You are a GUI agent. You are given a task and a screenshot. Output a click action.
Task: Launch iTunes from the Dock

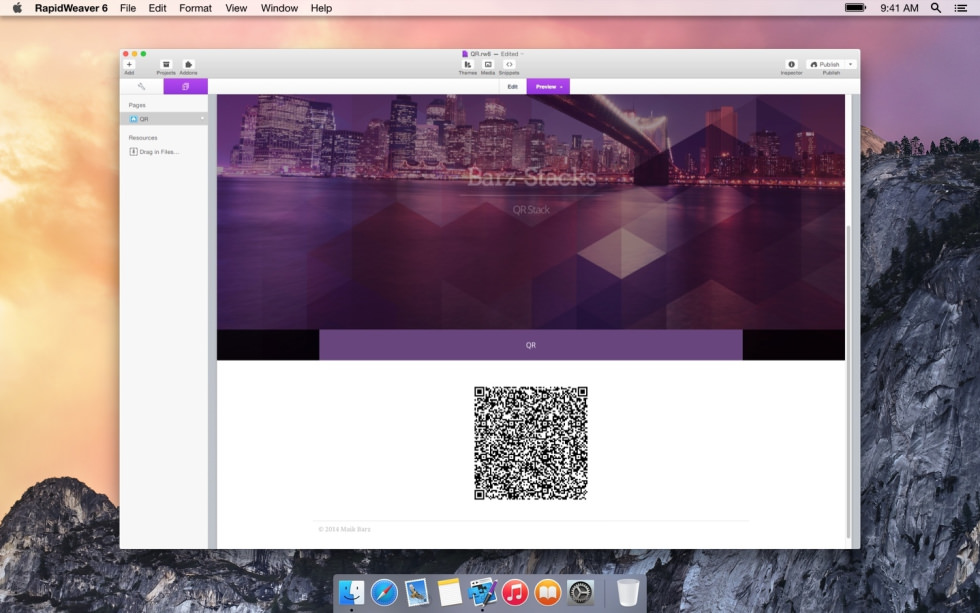tap(515, 592)
